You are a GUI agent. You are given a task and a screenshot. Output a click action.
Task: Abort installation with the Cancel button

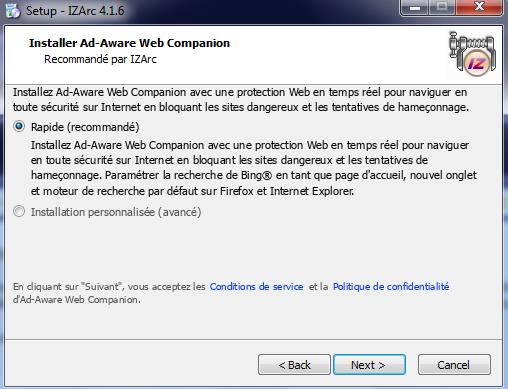pos(454,365)
